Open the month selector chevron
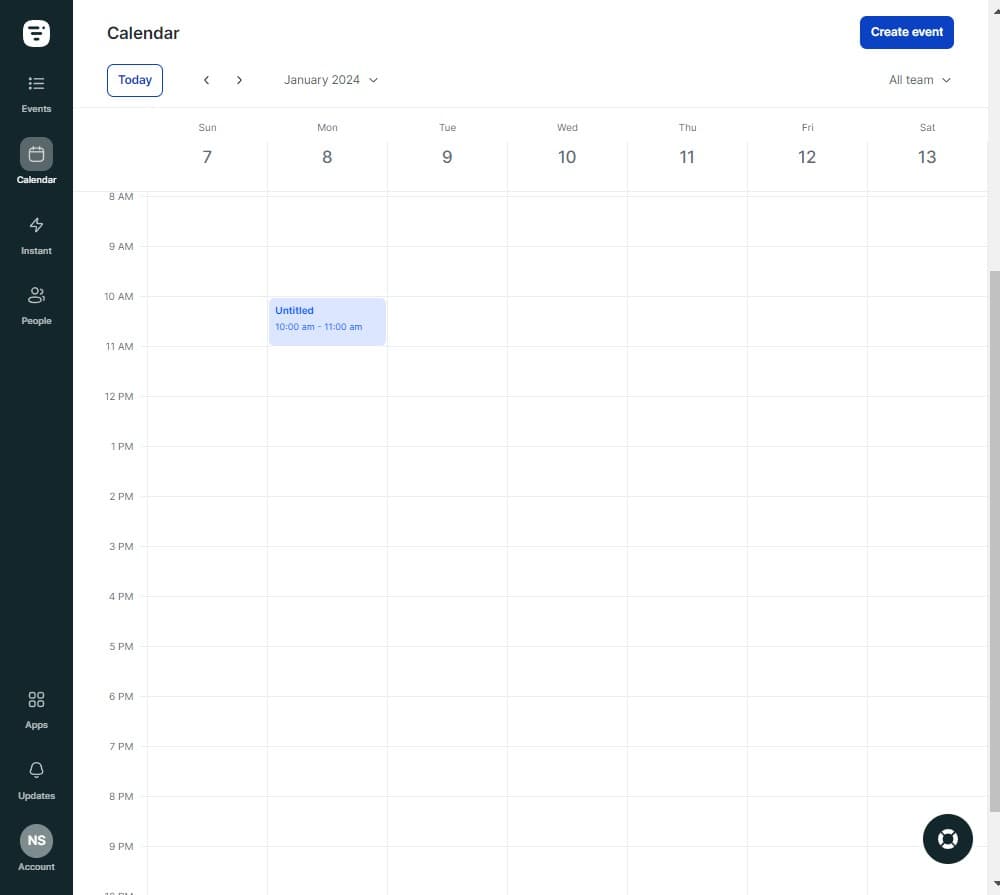This screenshot has width=1000, height=895. (372, 80)
